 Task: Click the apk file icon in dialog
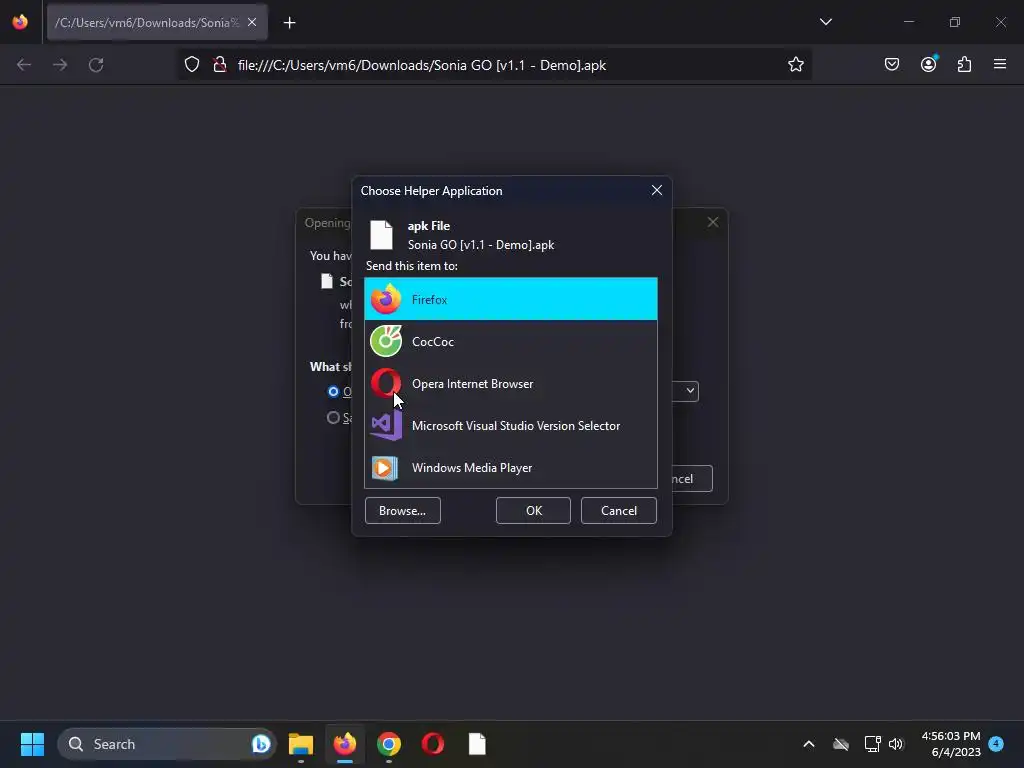(x=381, y=235)
